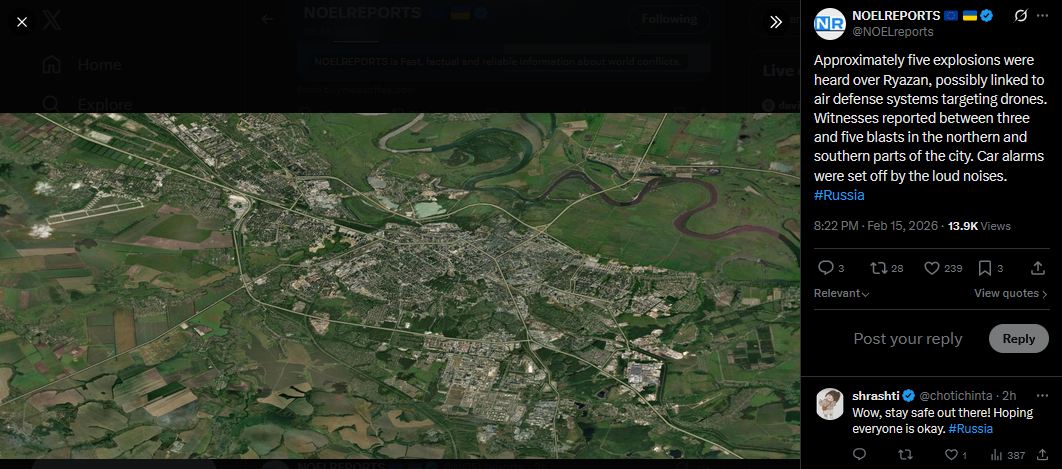This screenshot has height=469, width=1062.
Task: Open the Ryazan satellite image
Action: tap(400, 285)
